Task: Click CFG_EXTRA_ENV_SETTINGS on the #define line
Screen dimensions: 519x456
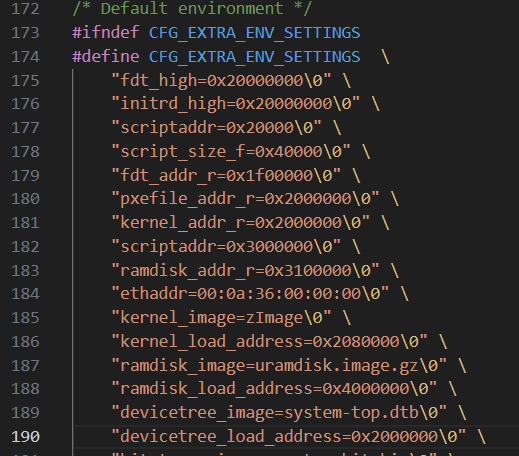Action: point(254,57)
